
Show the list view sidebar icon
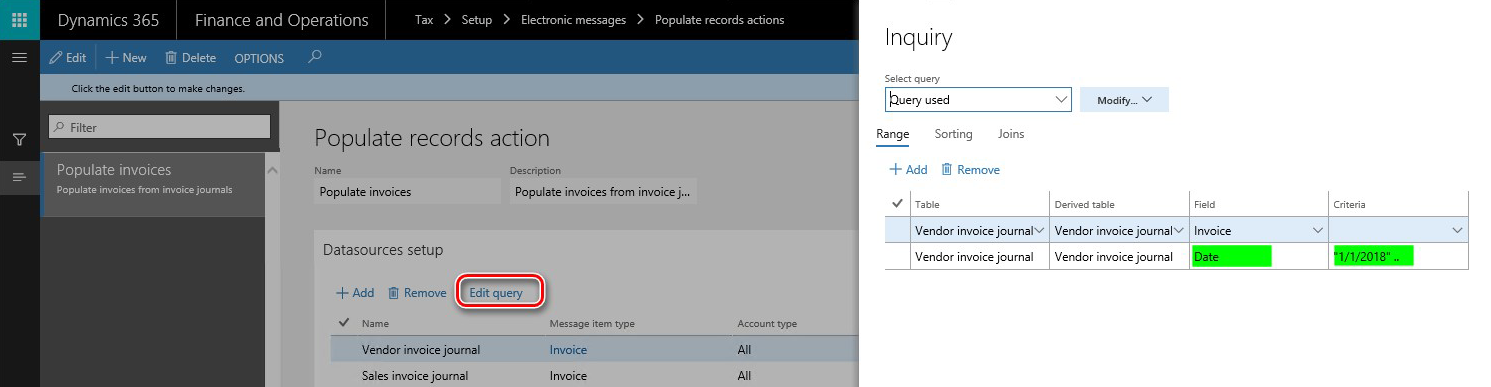click(19, 177)
